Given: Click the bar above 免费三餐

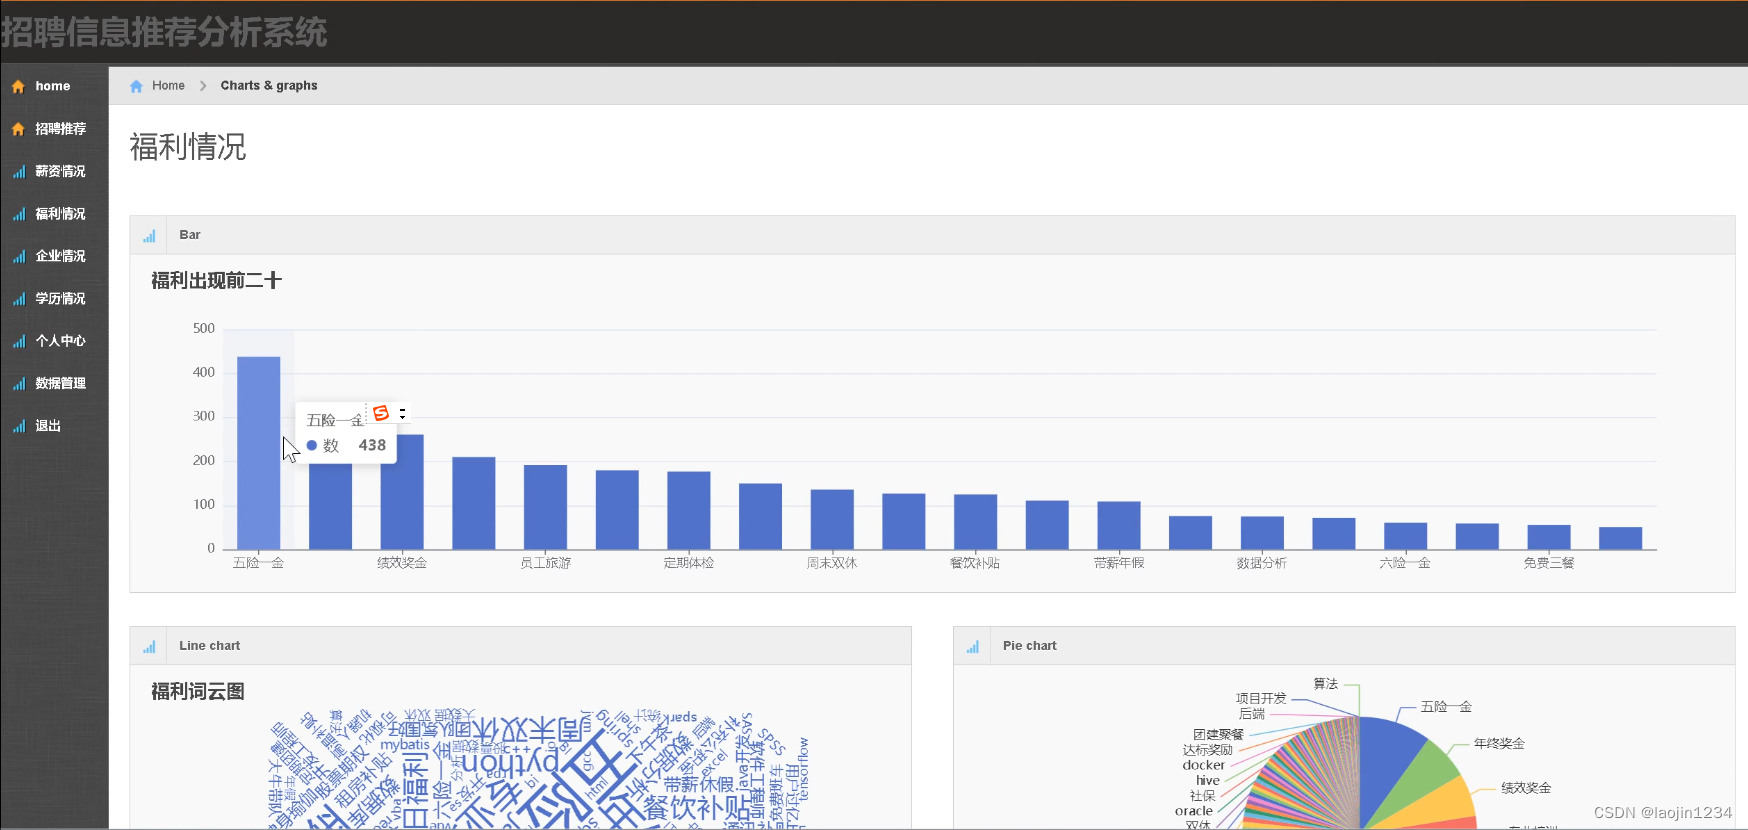Looking at the screenshot, I should (x=1549, y=537).
